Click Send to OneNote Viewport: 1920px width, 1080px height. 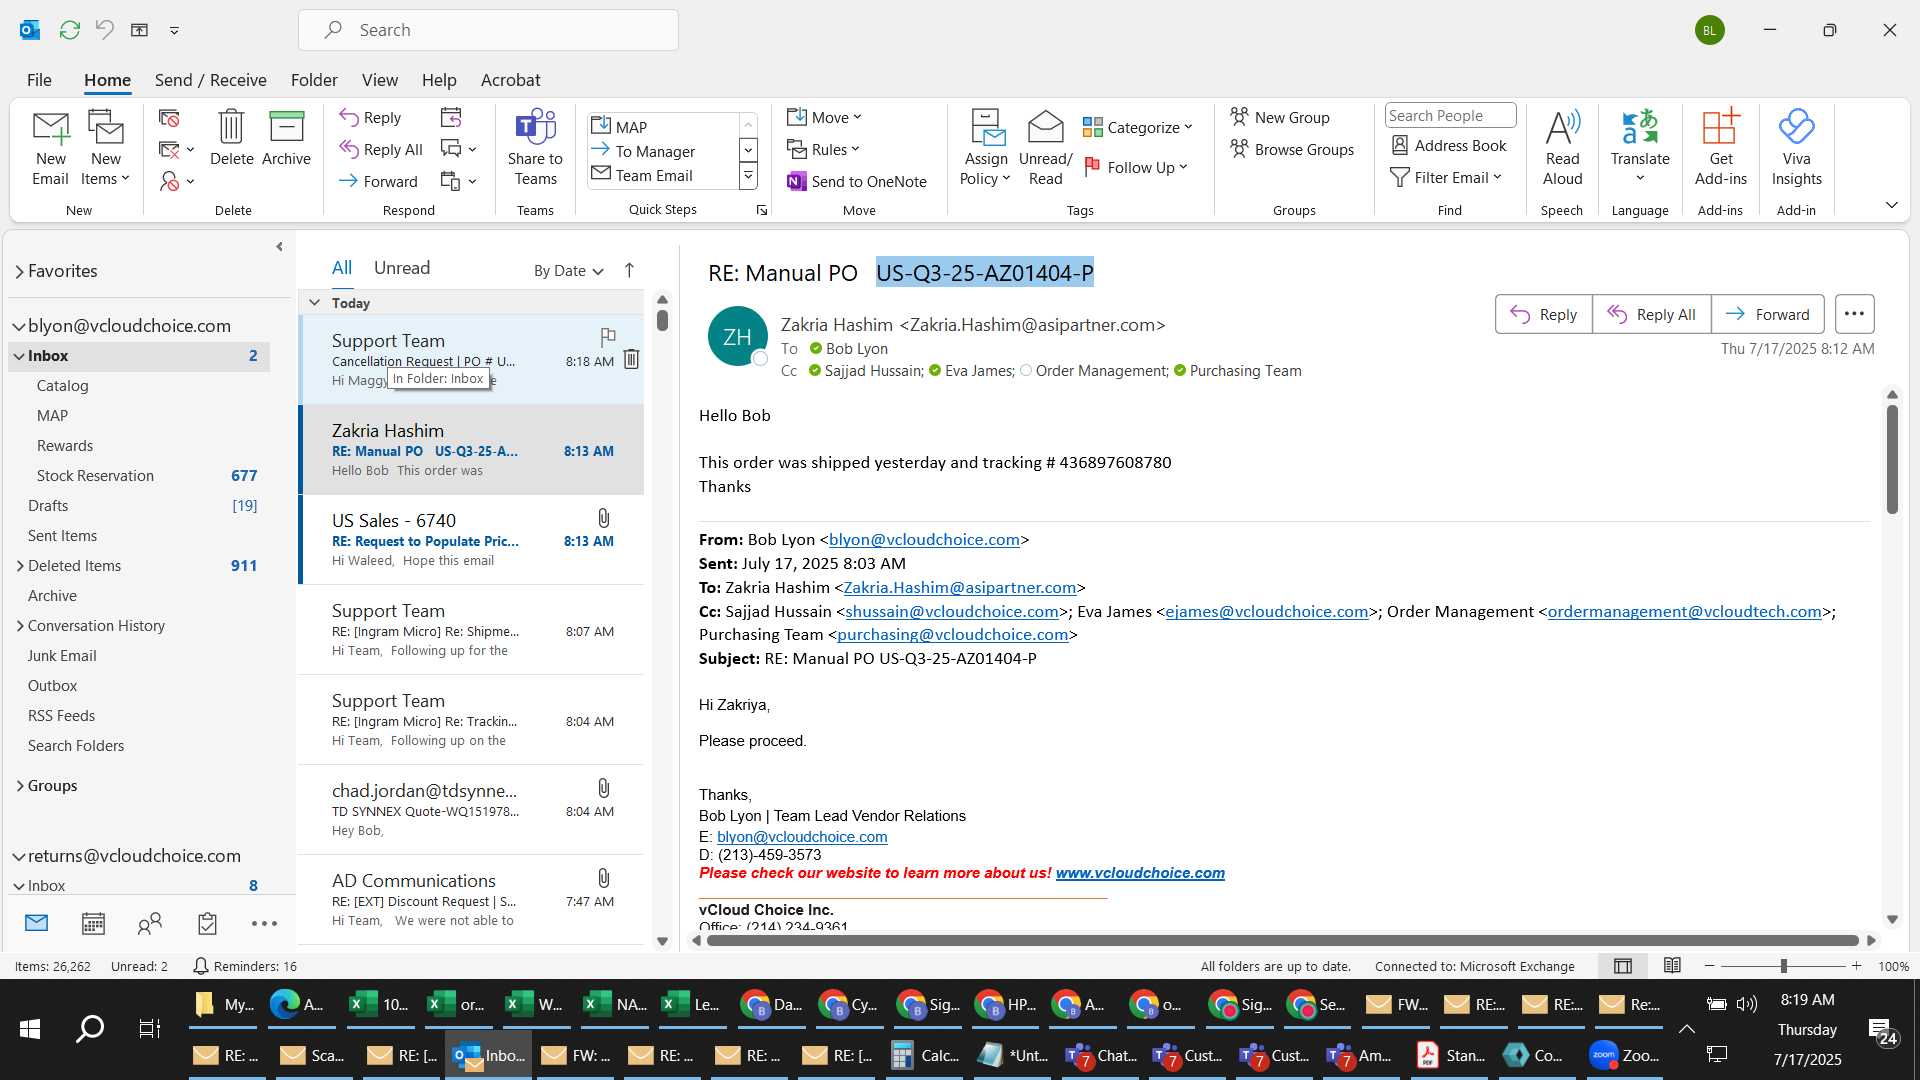pyautogui.click(x=856, y=181)
